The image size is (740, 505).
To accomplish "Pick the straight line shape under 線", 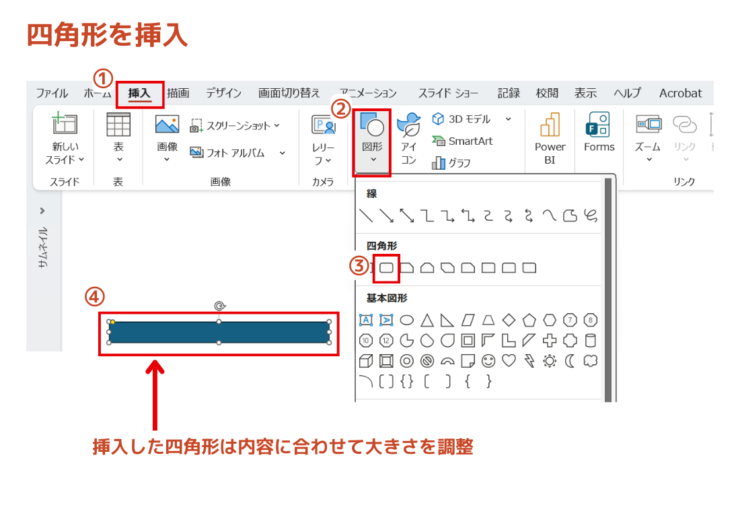I will click(366, 216).
